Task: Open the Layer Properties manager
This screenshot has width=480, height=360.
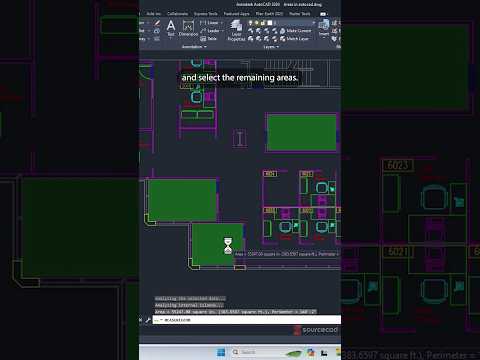Action: click(236, 30)
